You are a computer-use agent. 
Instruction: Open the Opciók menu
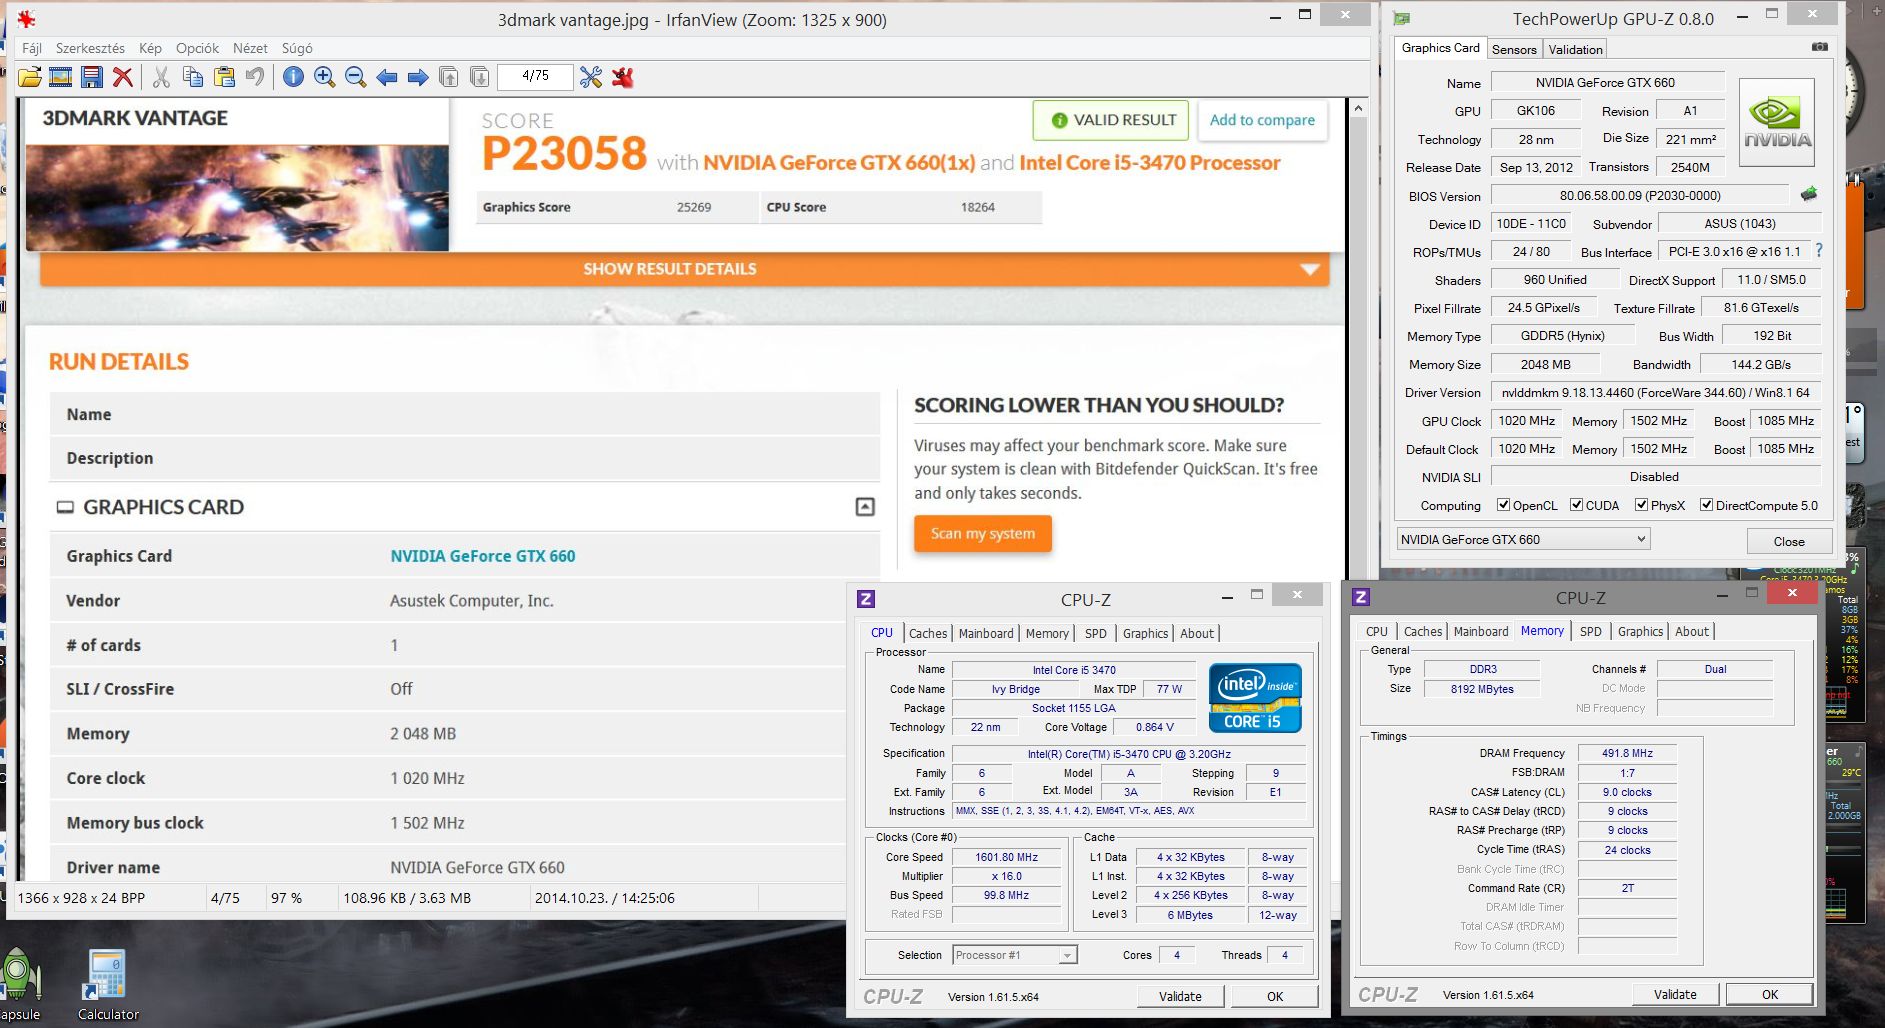point(197,48)
